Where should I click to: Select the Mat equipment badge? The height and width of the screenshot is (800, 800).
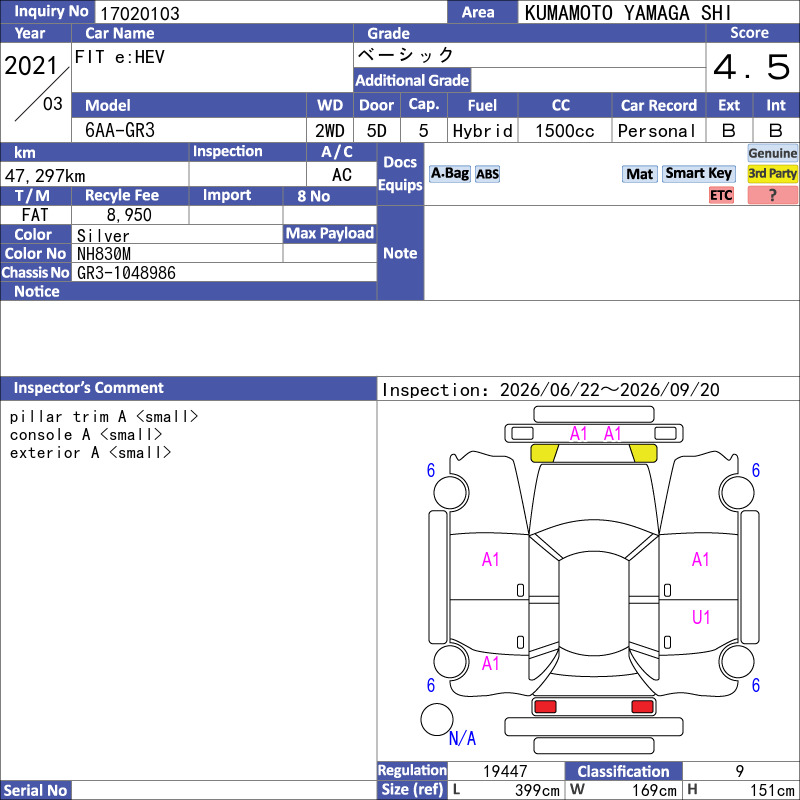pyautogui.click(x=639, y=174)
